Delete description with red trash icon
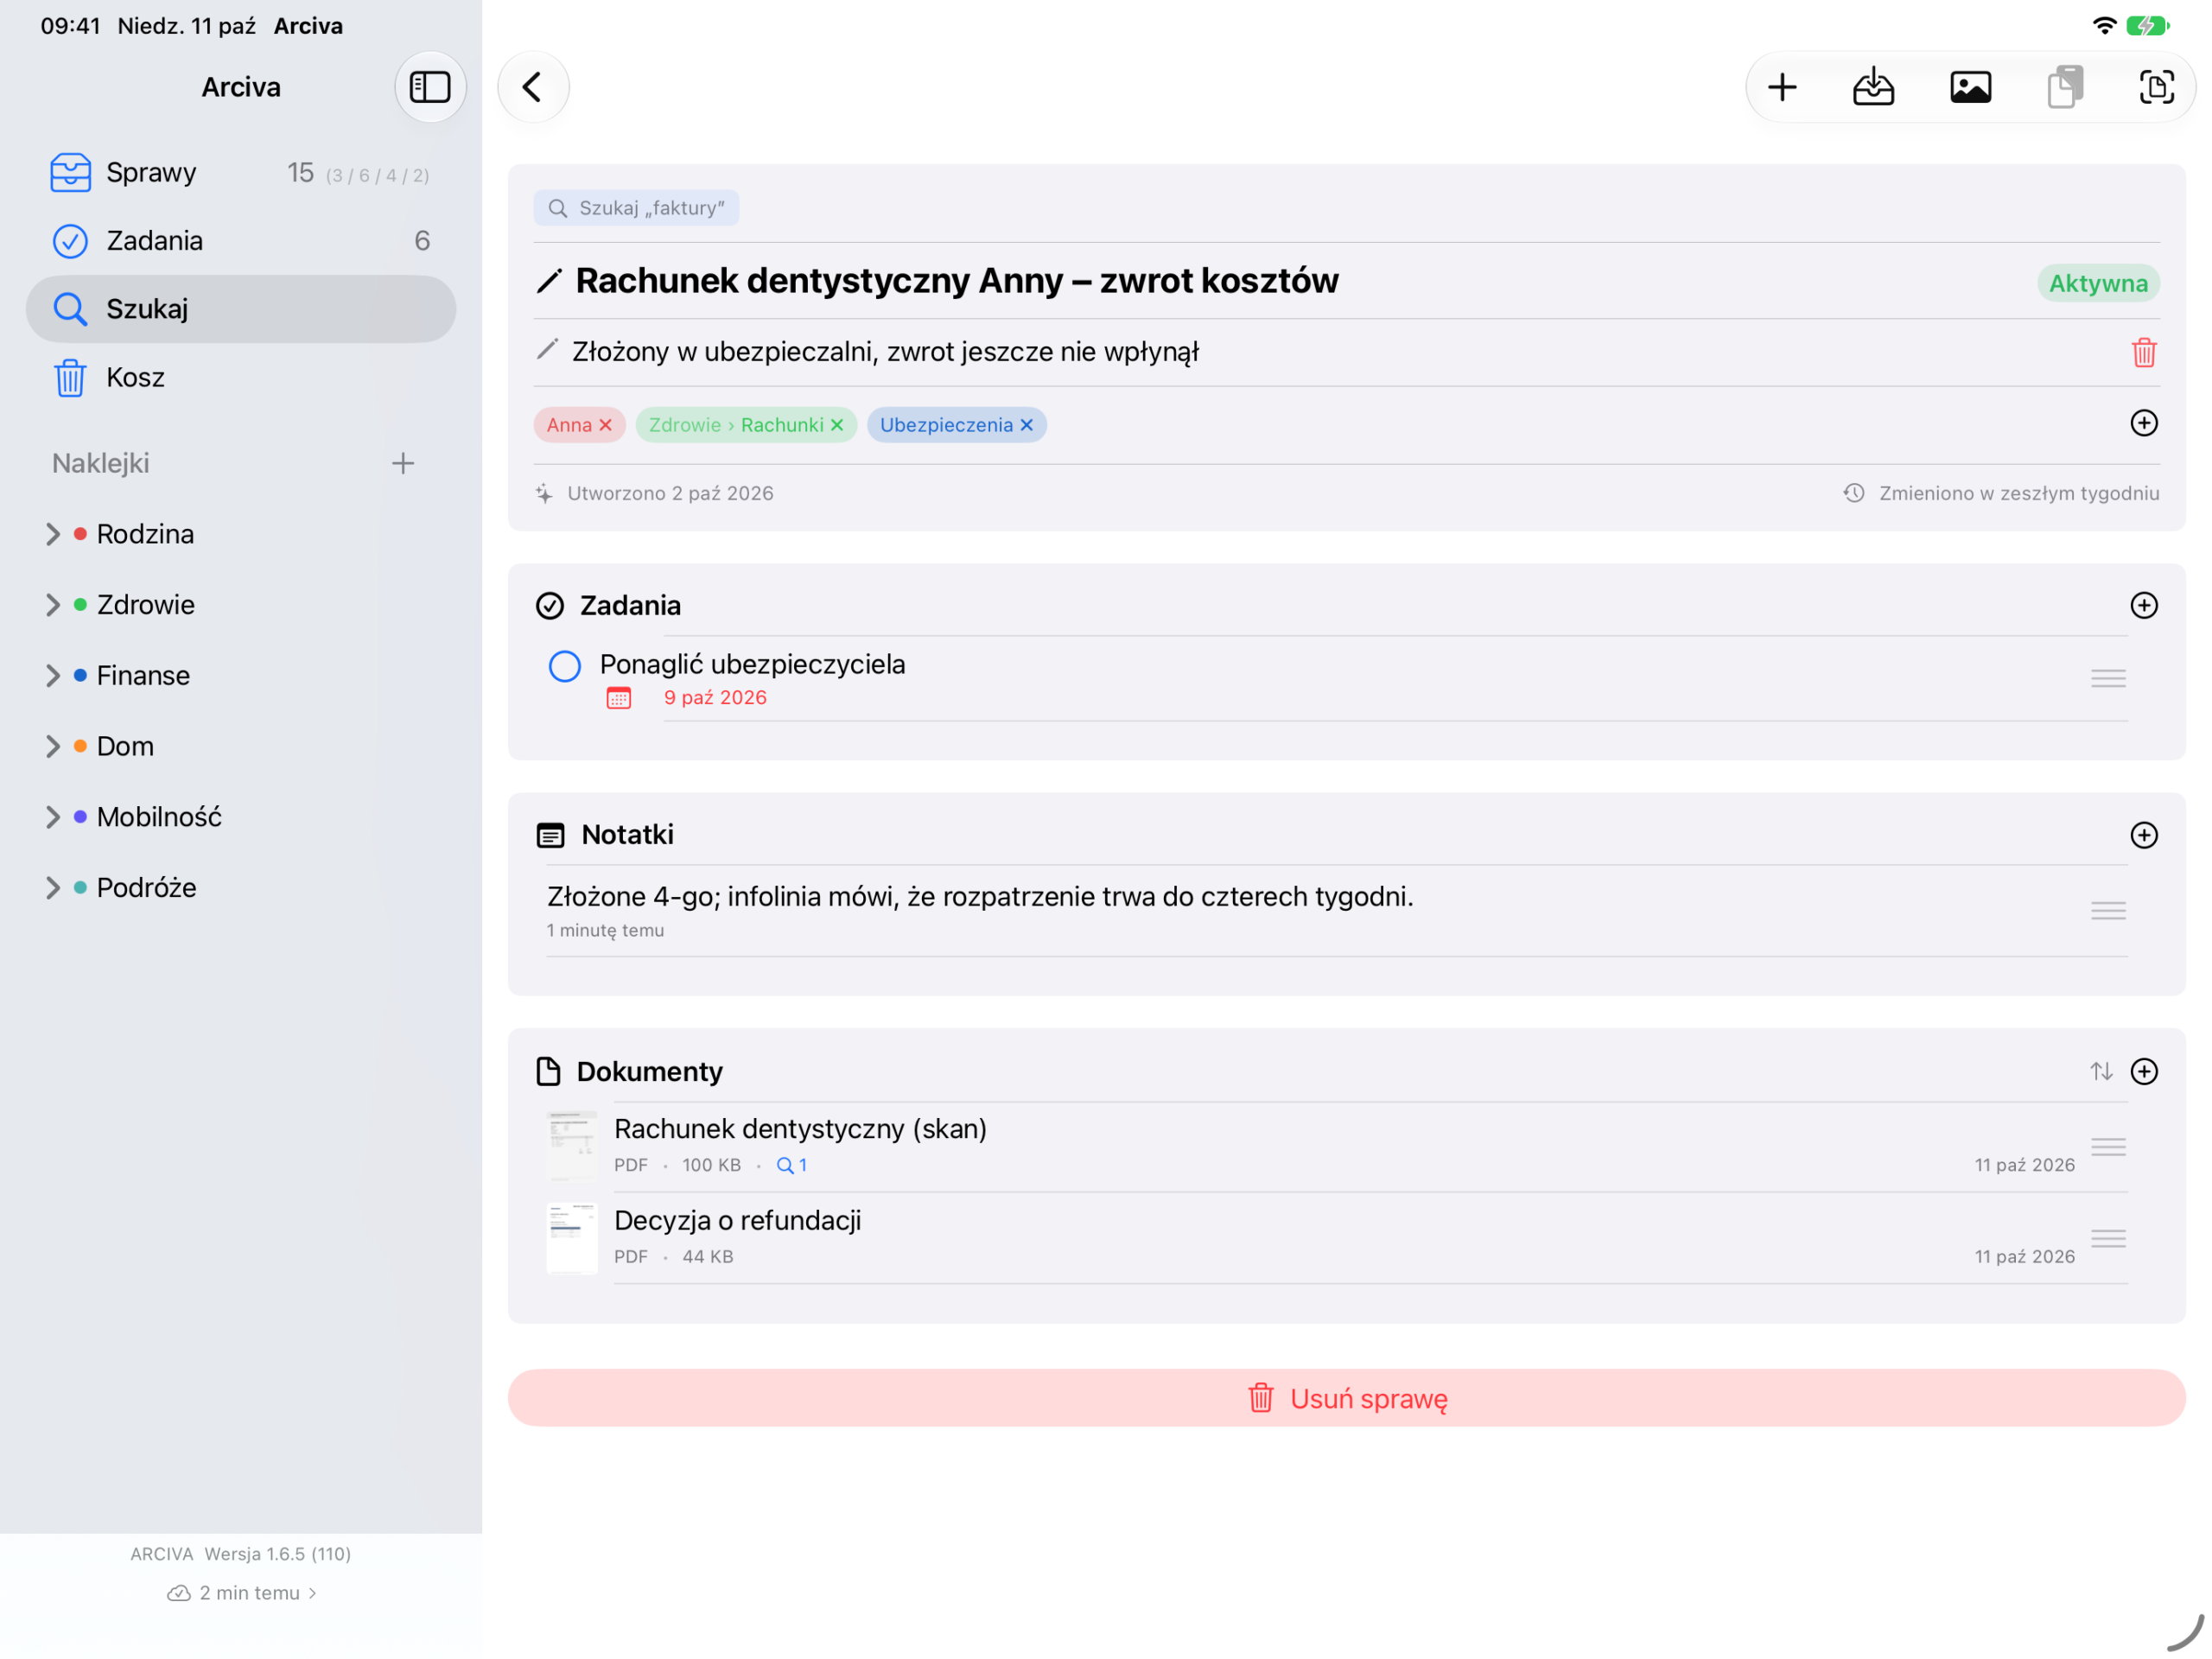 (x=2143, y=352)
